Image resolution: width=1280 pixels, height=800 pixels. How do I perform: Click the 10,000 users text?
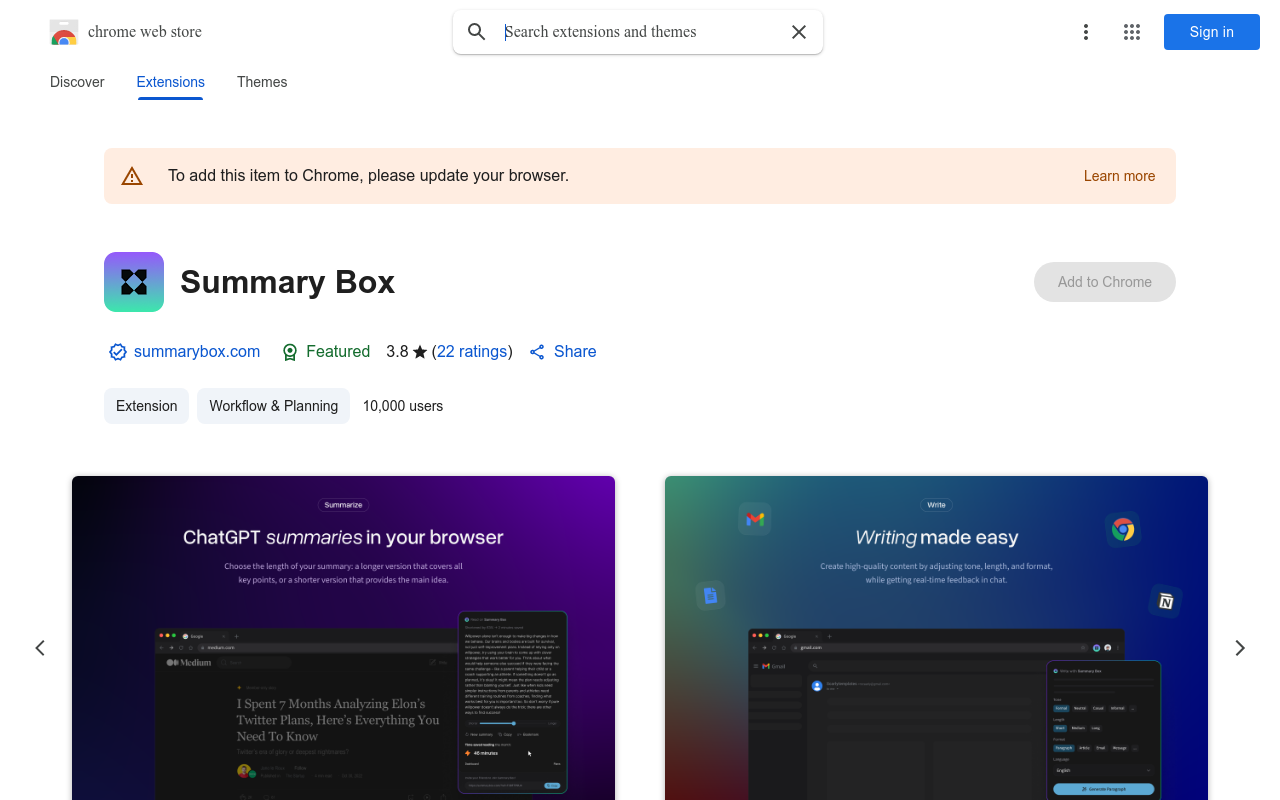pyautogui.click(x=403, y=406)
